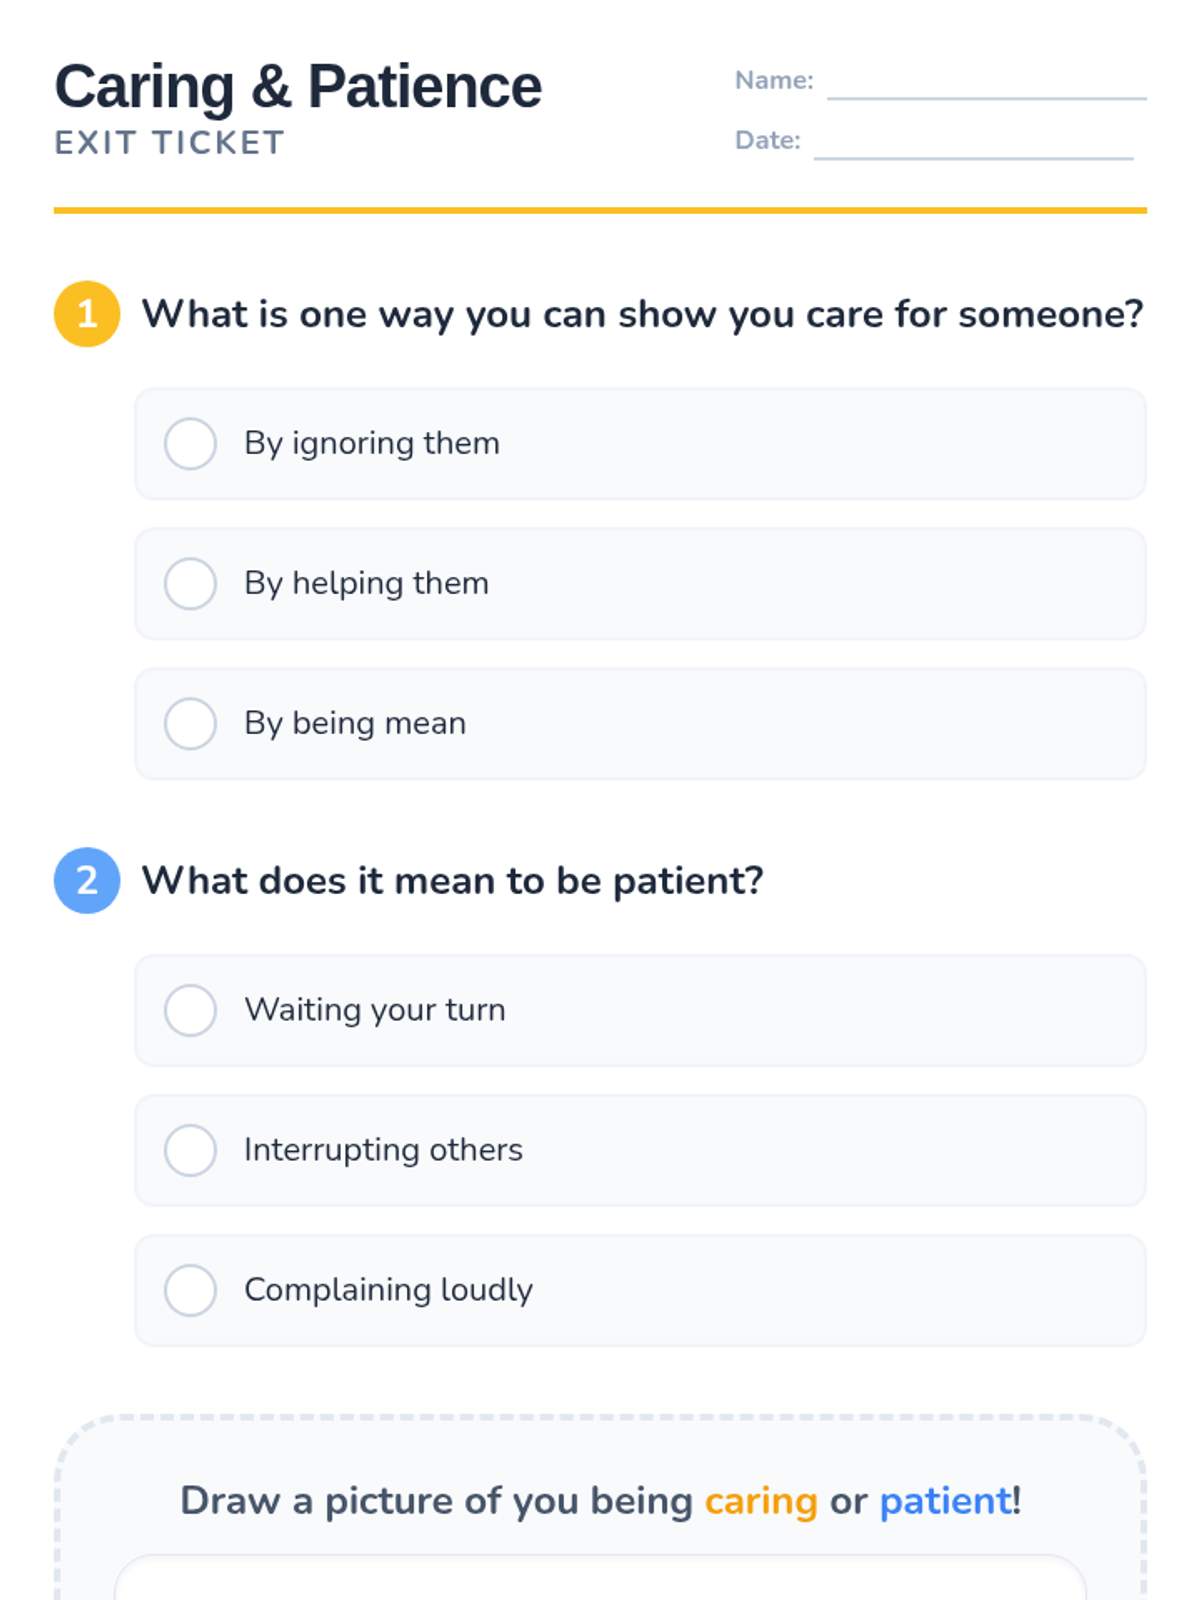Pick the "By being mean" radio button
The image size is (1200, 1600).
pos(190,724)
